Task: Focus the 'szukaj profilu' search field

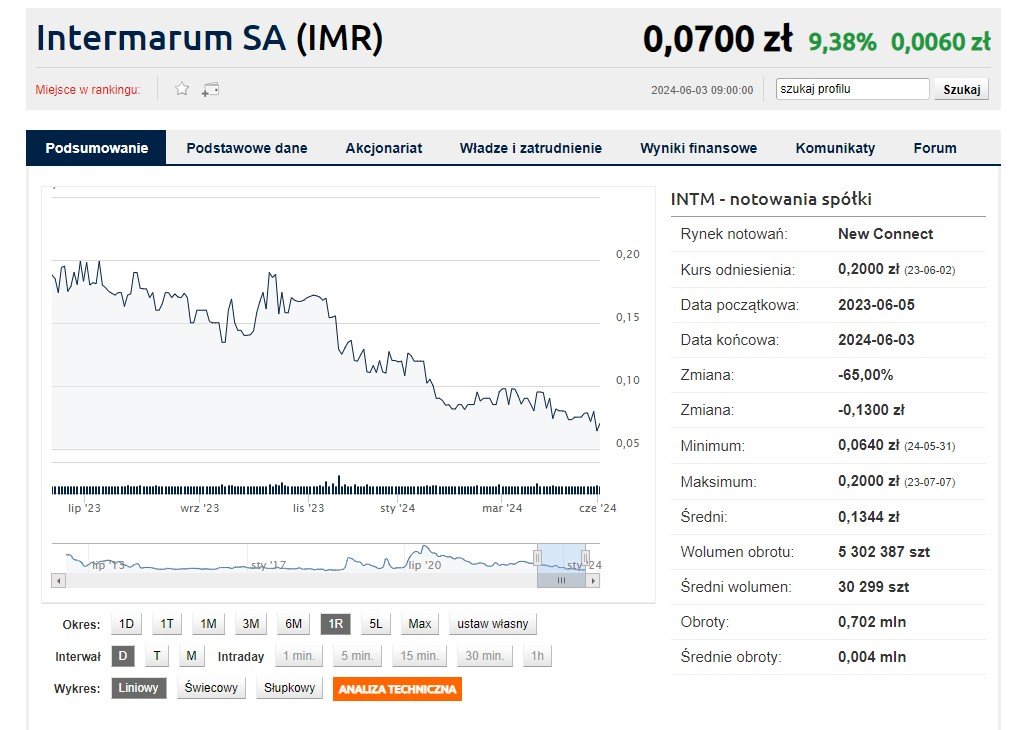Action: pos(852,89)
